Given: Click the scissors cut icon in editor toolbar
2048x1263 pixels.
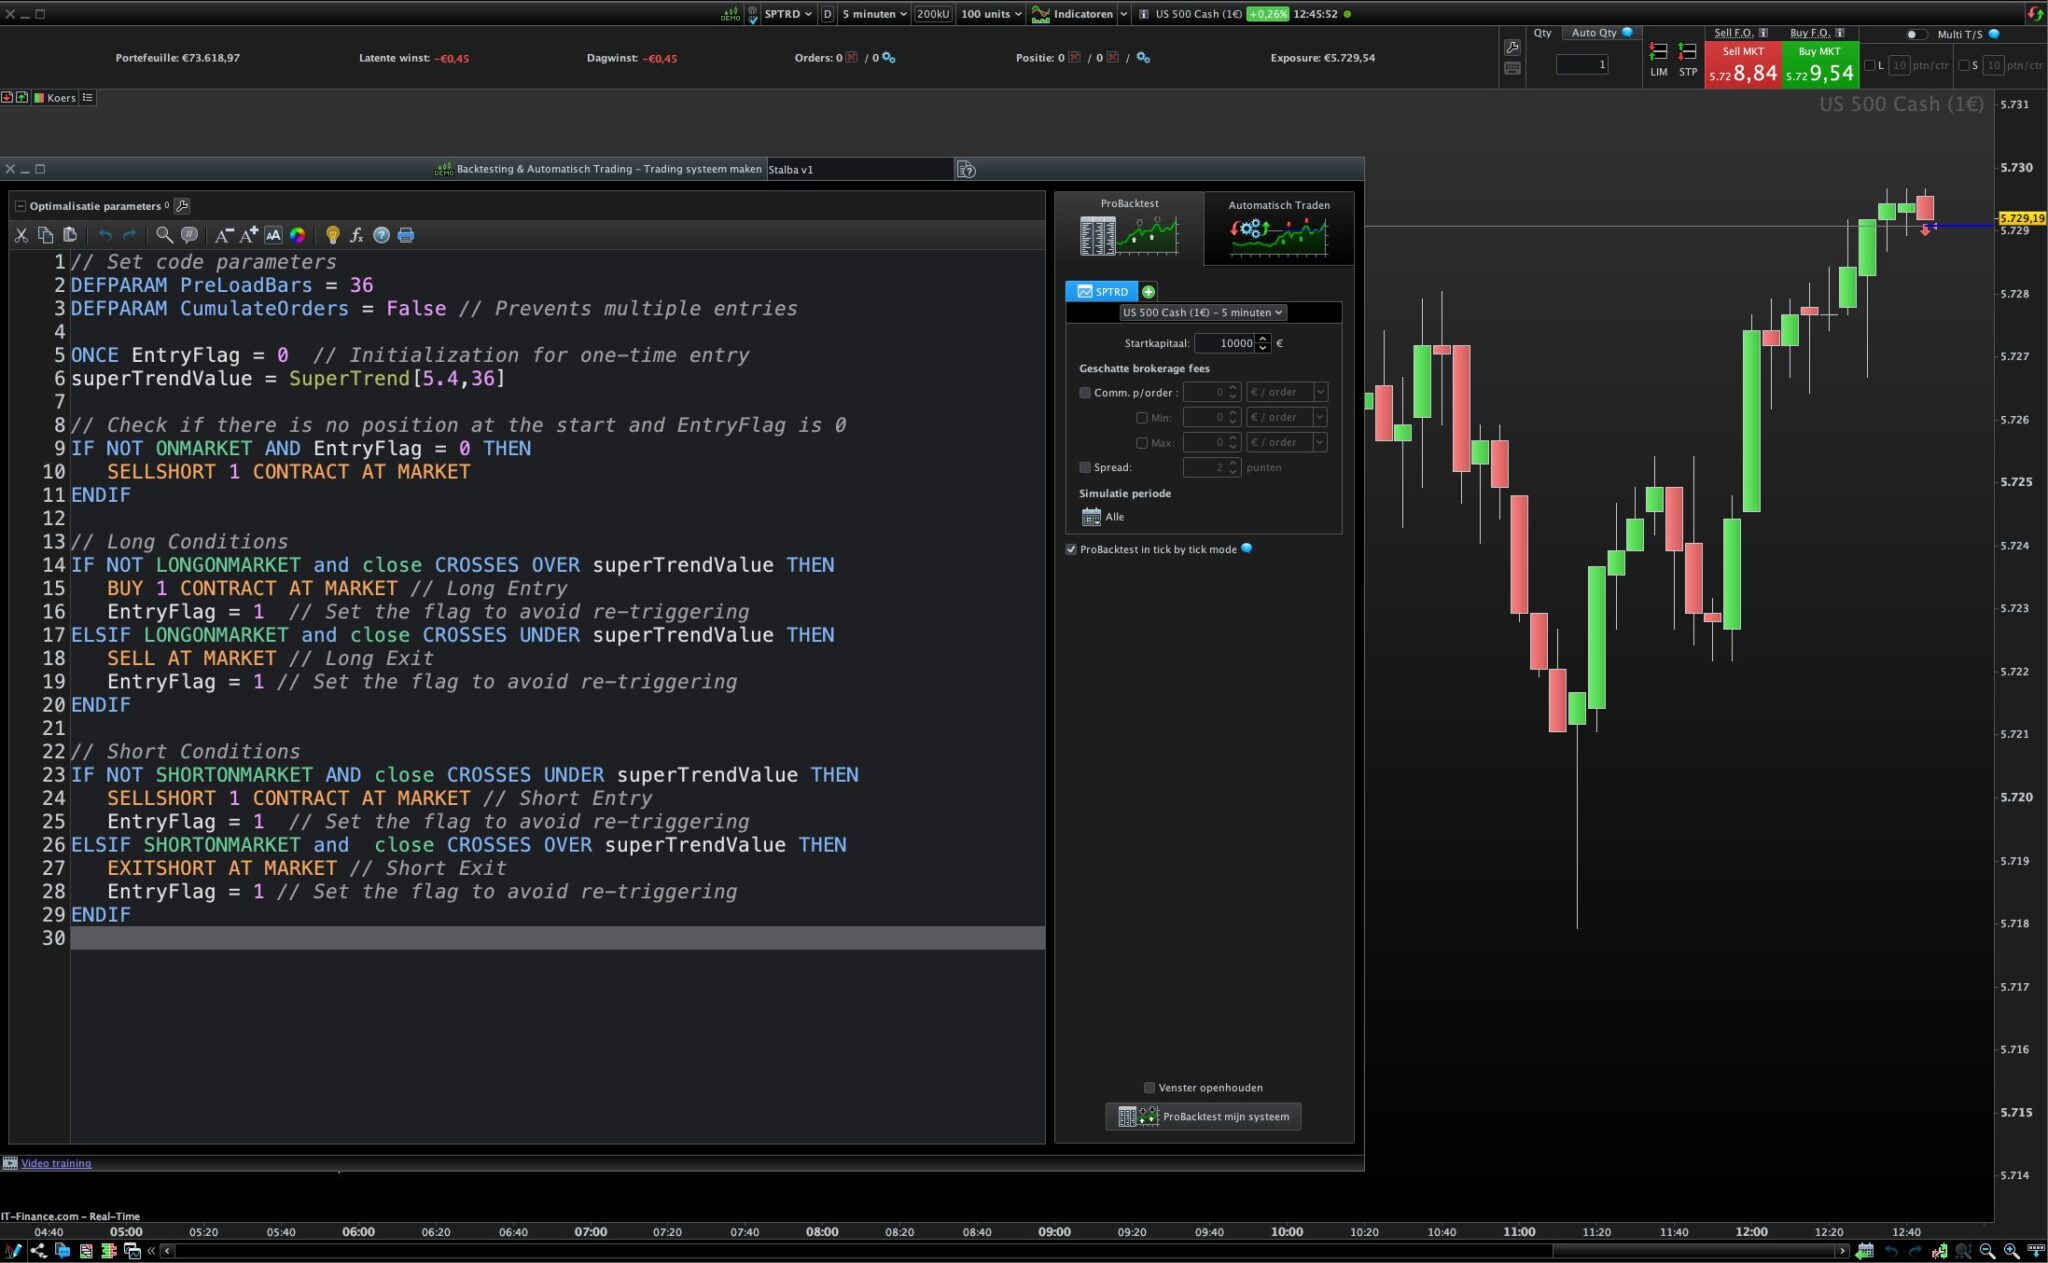Looking at the screenshot, I should (21, 235).
